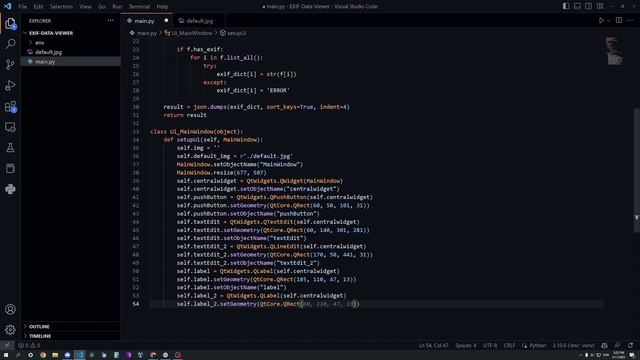Fold the class Ui_MainWindow line 33
Screen dimensions: 640x360
click(x=145, y=131)
